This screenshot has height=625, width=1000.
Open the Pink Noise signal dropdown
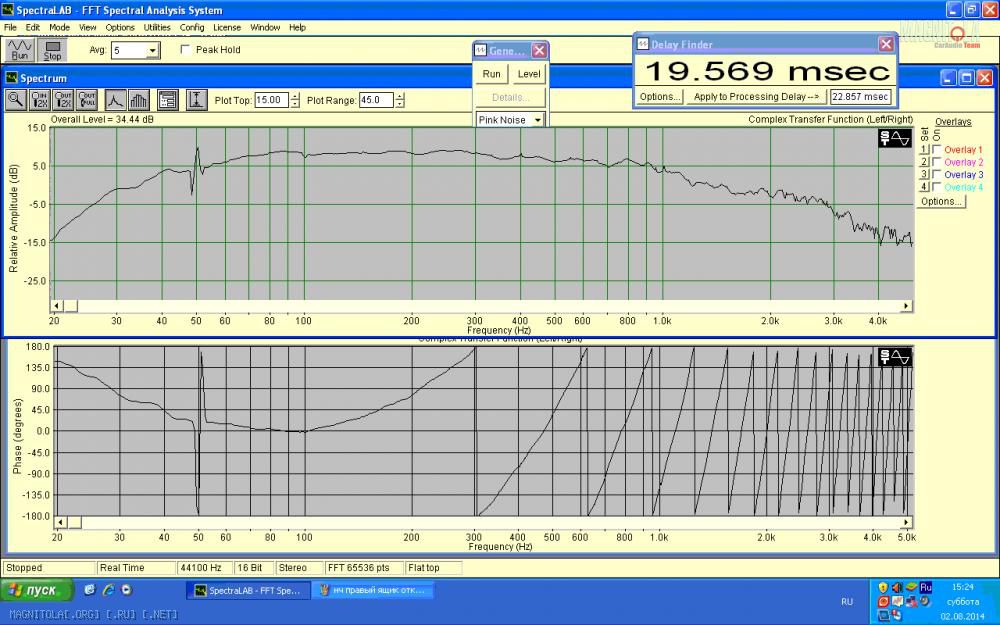click(537, 120)
